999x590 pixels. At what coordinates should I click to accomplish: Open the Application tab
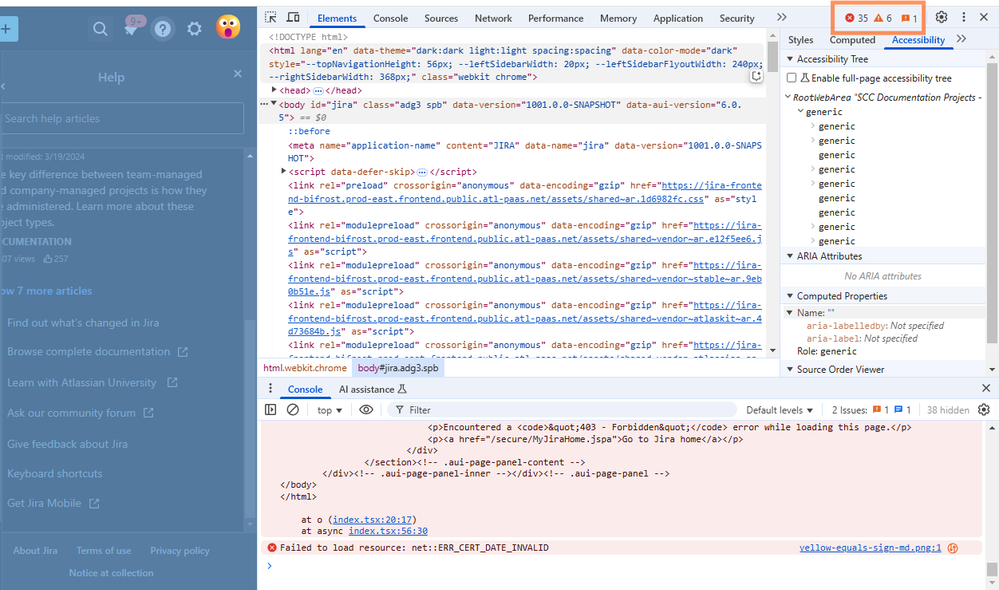678,18
